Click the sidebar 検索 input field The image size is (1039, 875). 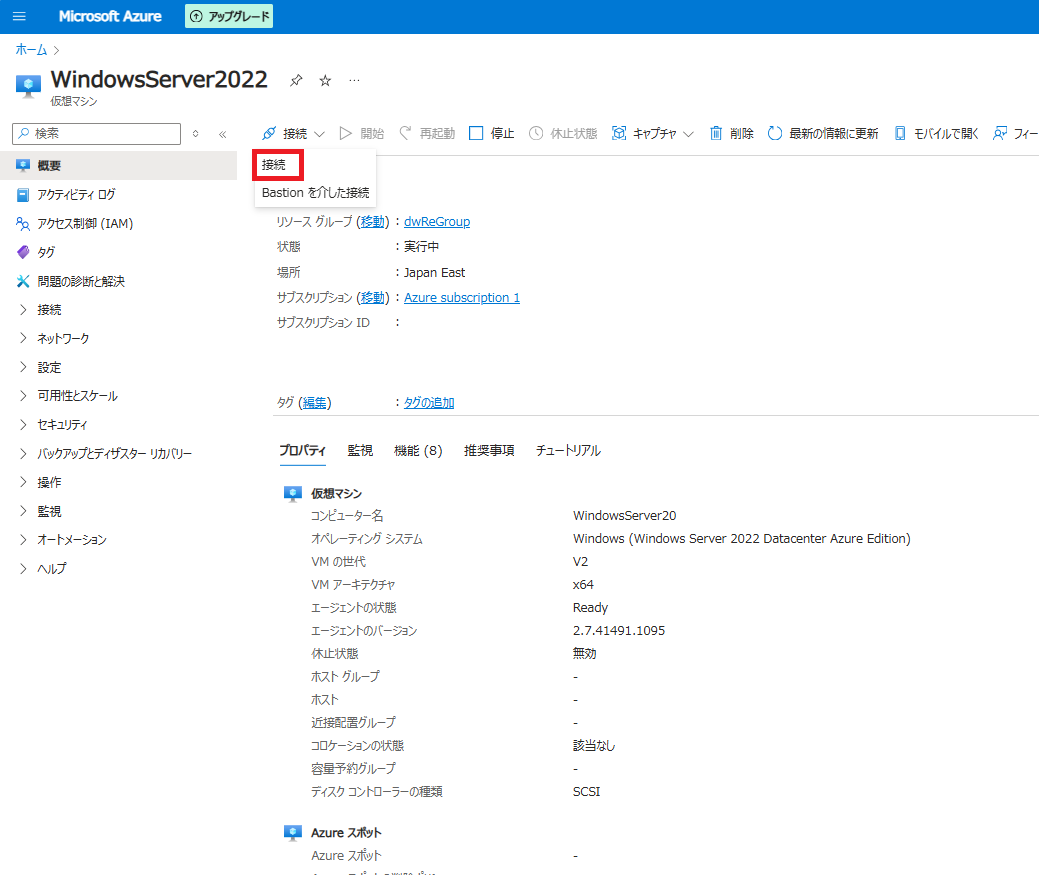[x=97, y=133]
